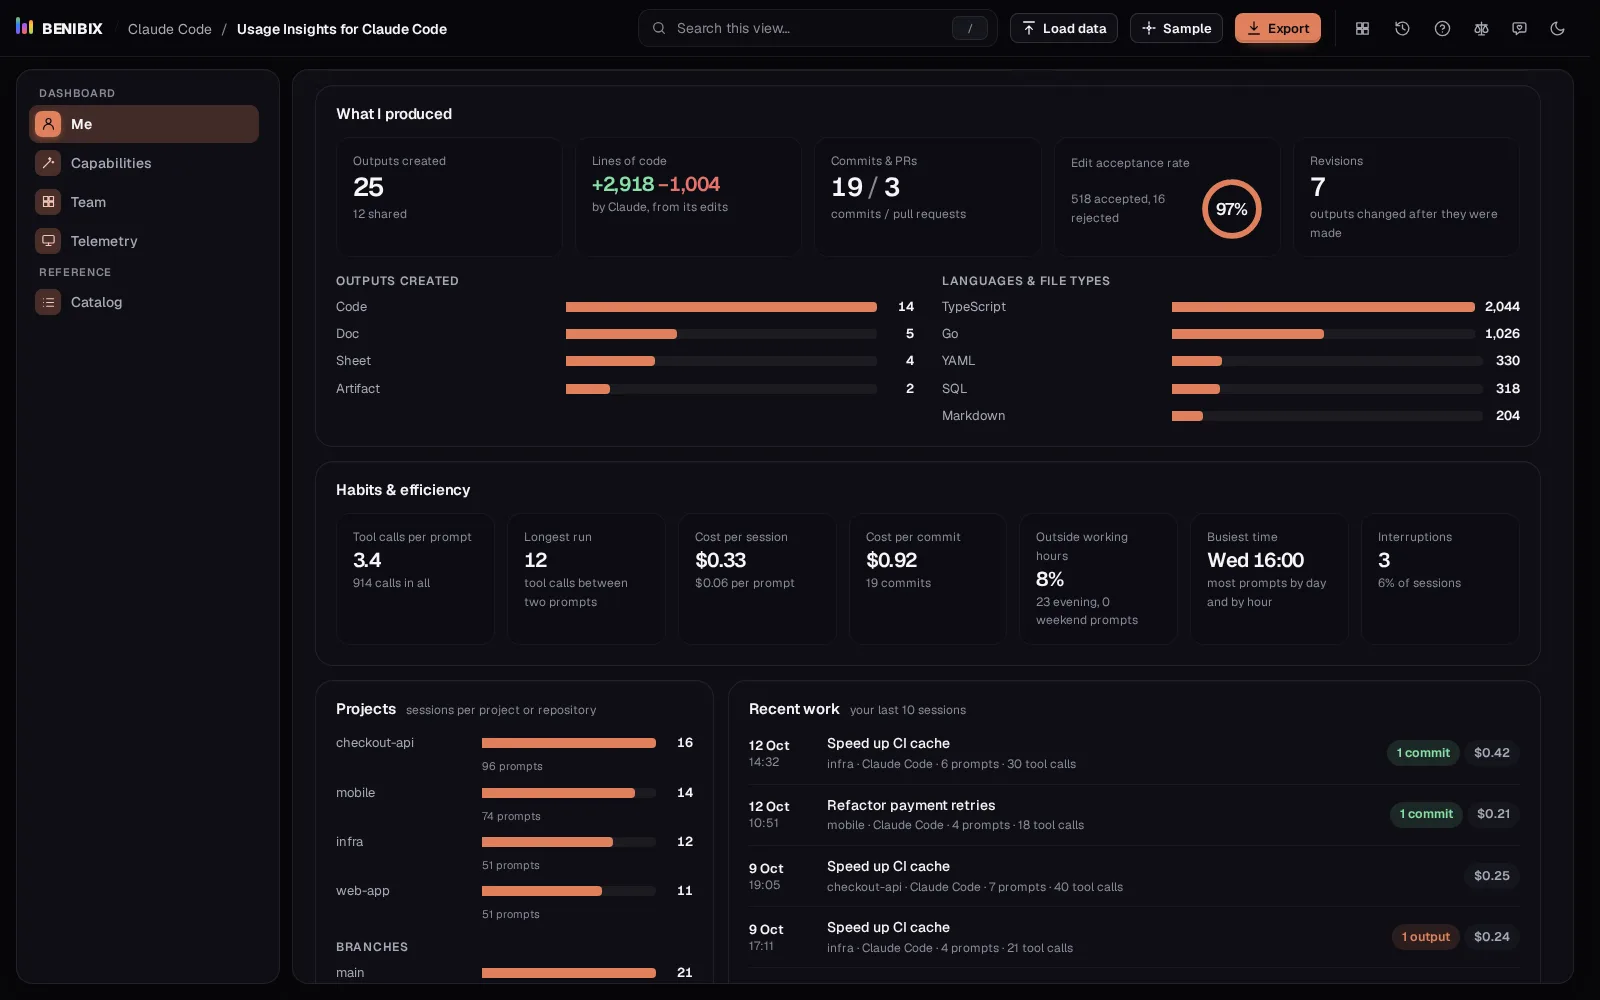Click the Commits & PRs 19 / 3 value
Screen dimensions: 1600x1000
865,187
